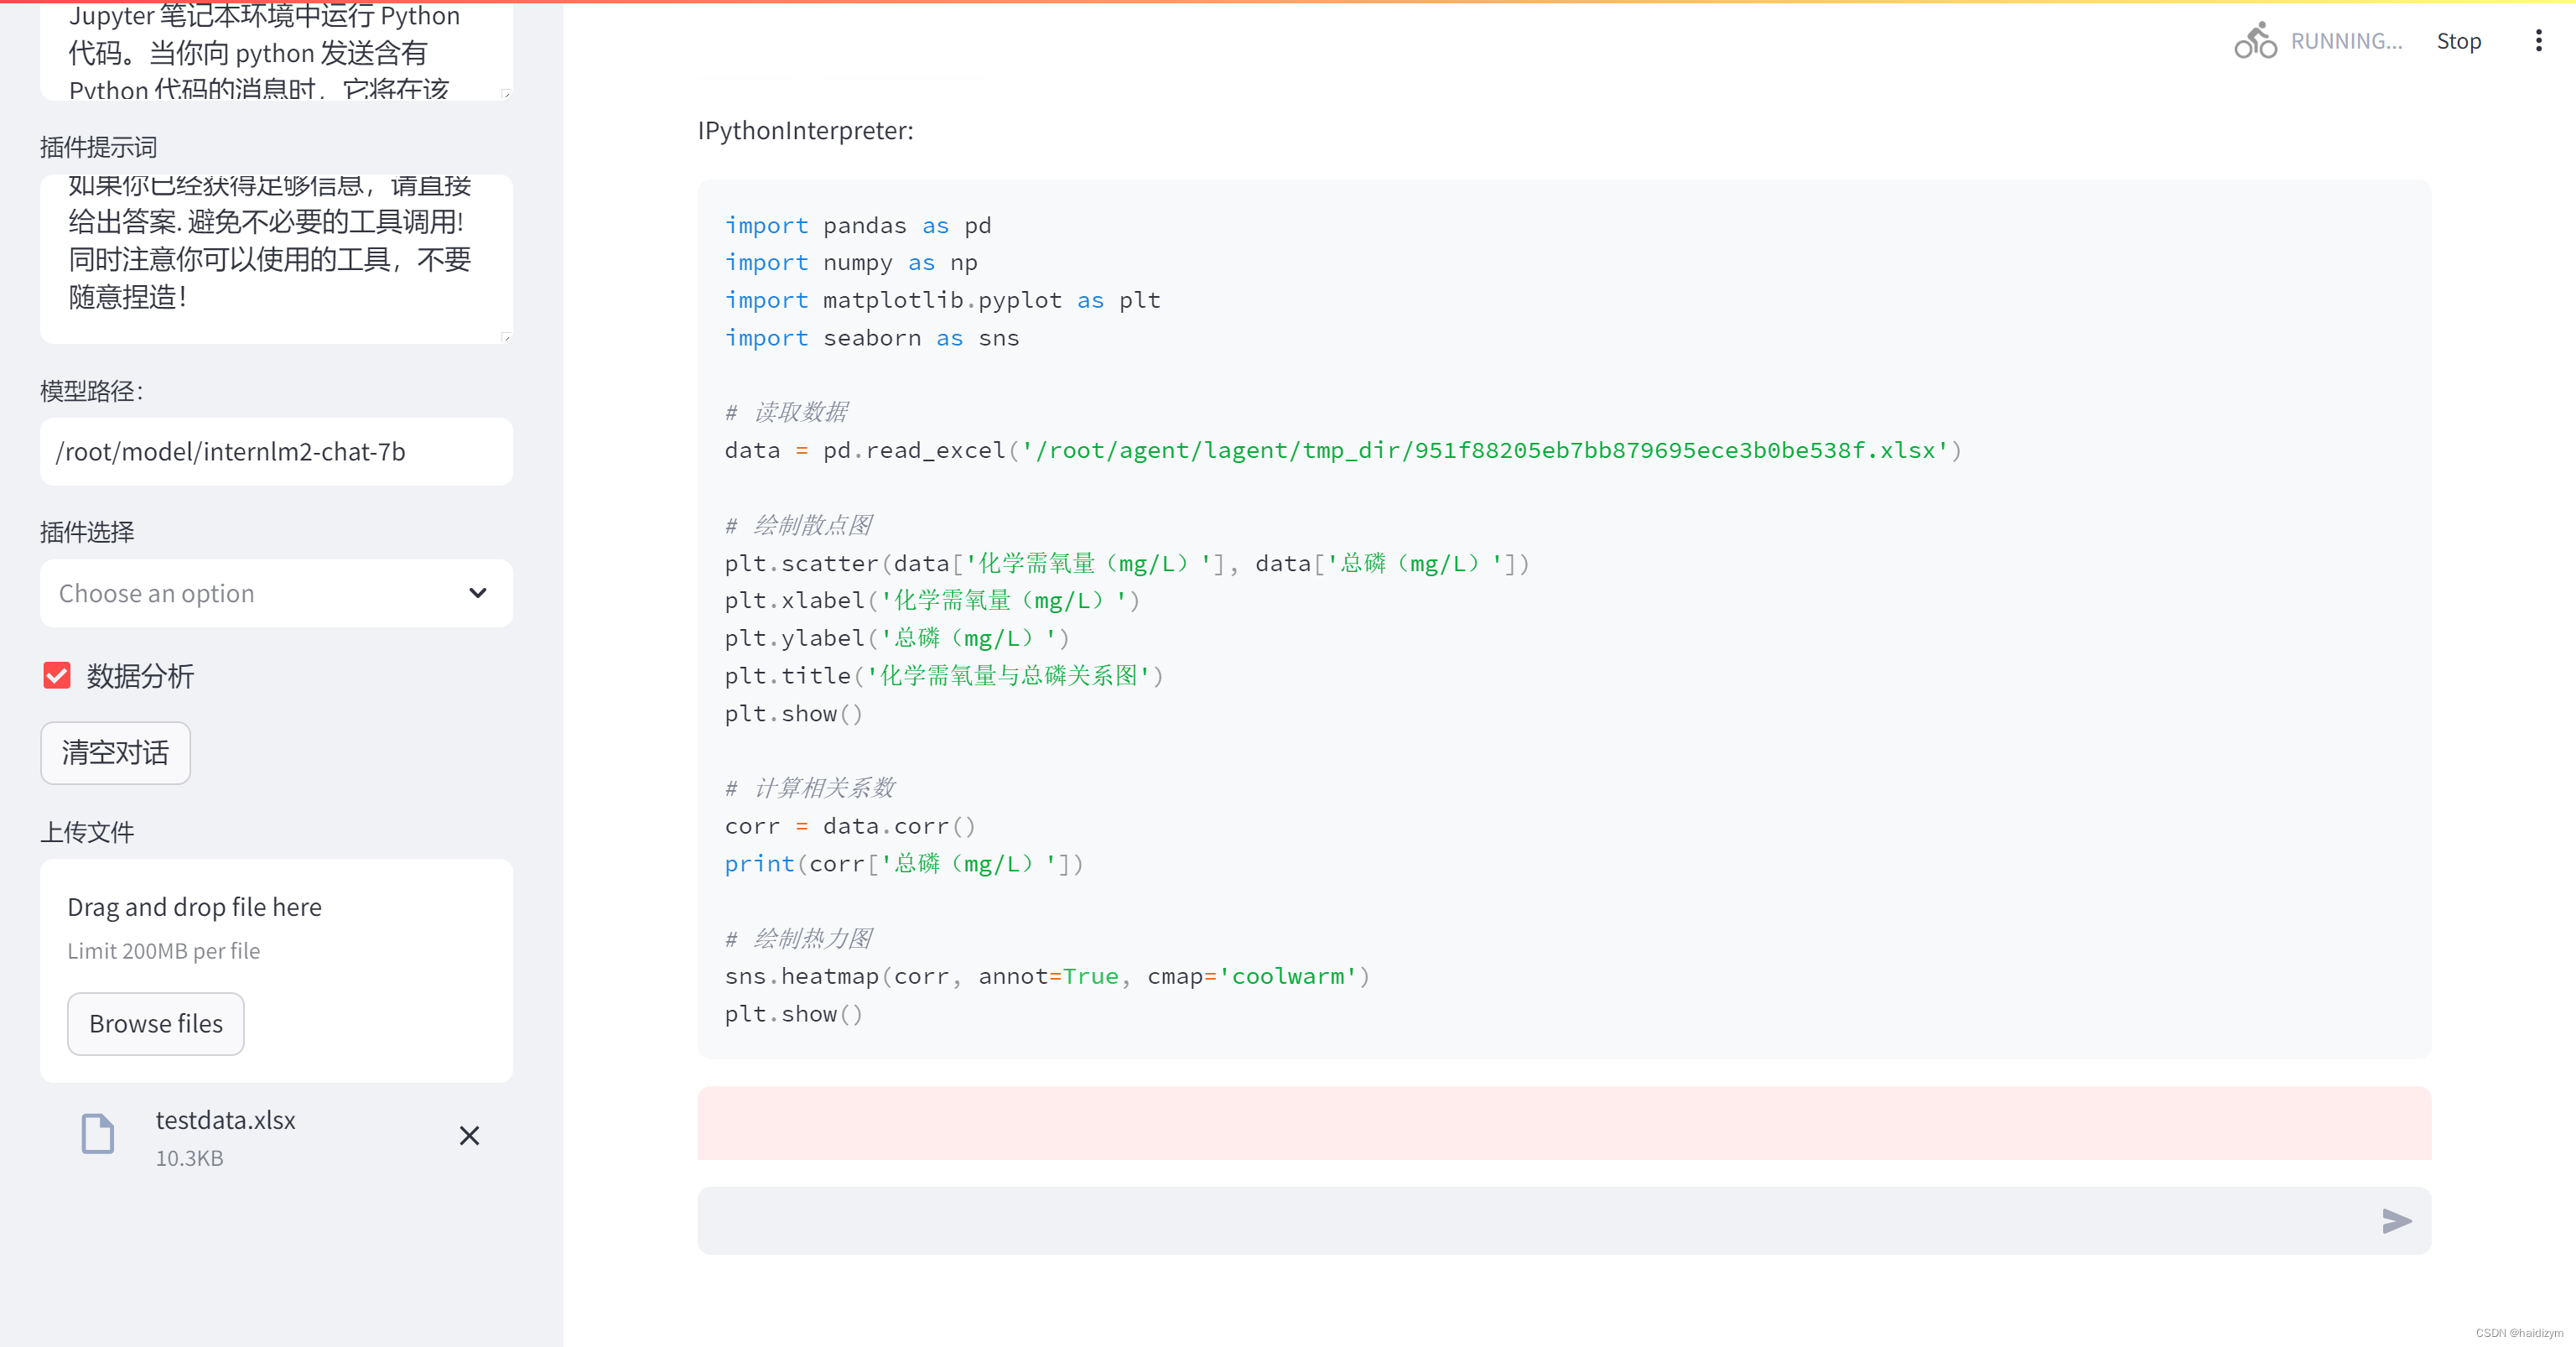Click the plt.title line in code

[944, 676]
